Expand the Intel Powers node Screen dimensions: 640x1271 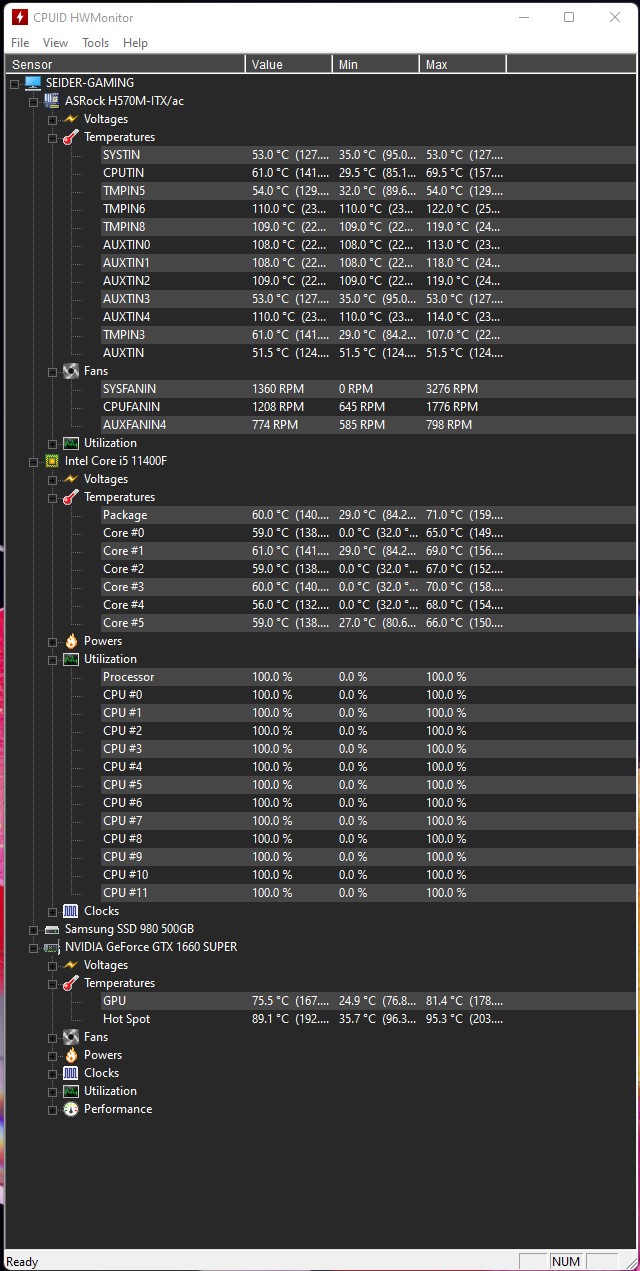pos(52,642)
